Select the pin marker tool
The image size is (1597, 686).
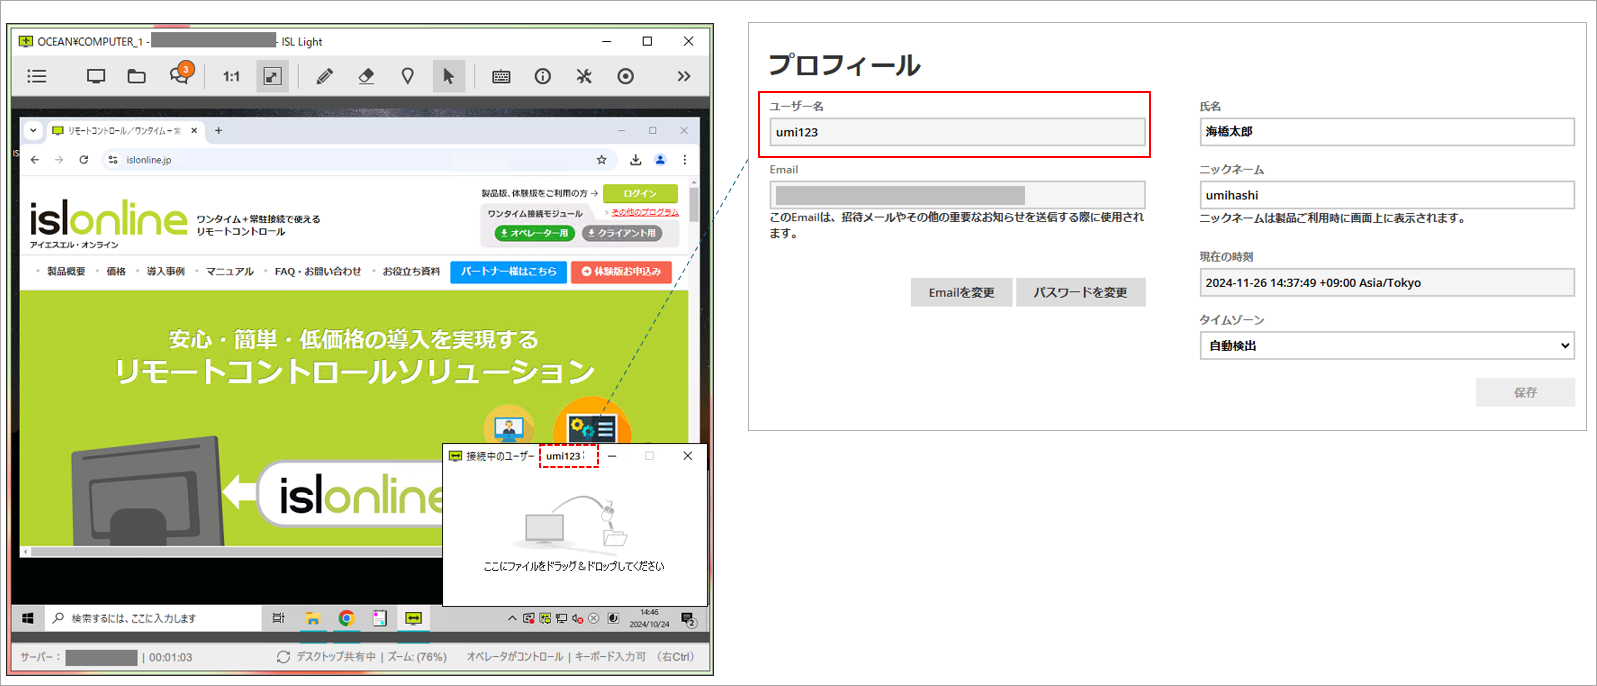point(407,76)
